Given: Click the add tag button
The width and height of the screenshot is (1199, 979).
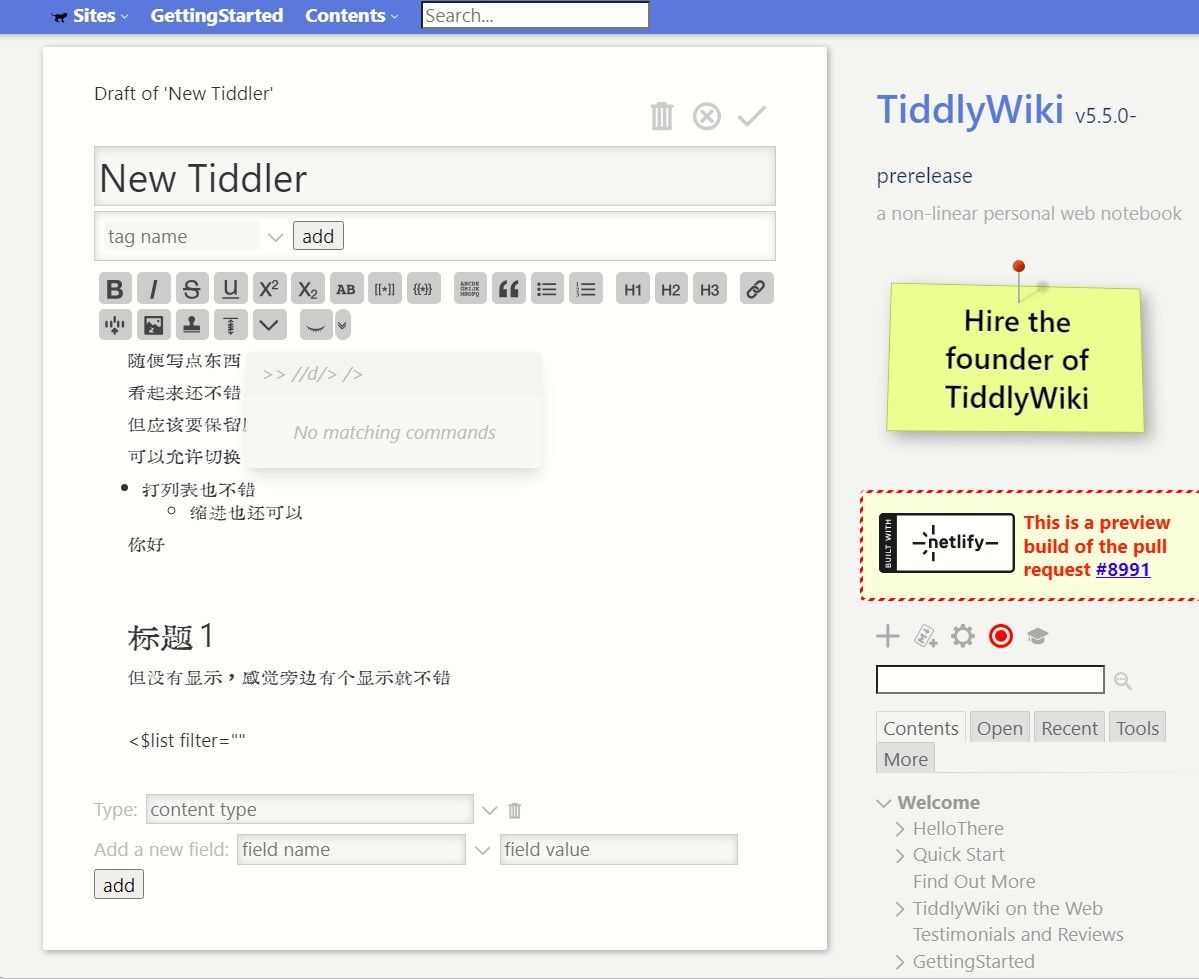Looking at the screenshot, I should 318,236.
